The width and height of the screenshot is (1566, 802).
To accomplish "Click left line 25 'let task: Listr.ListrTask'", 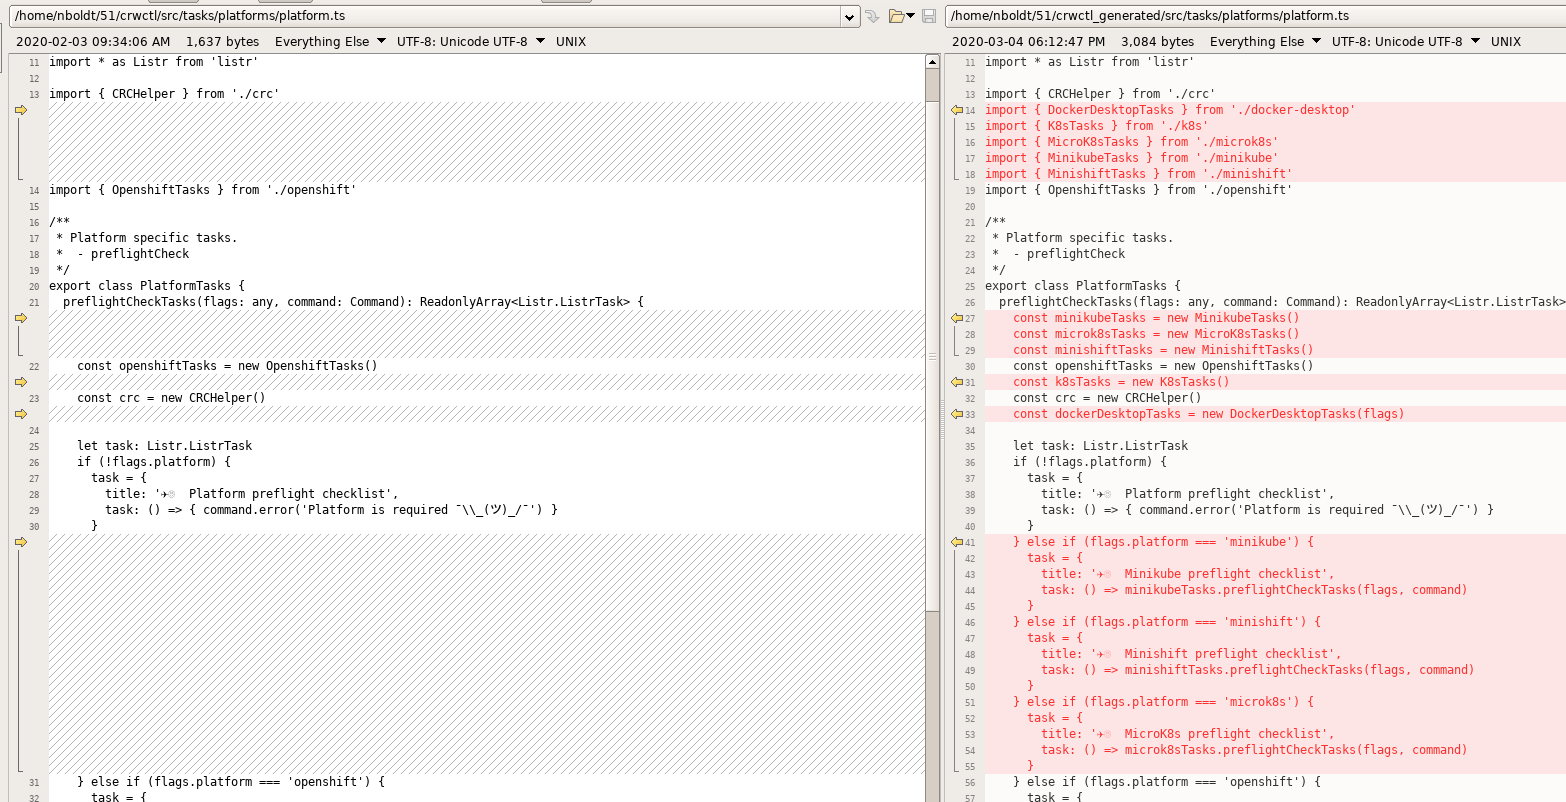I will coord(164,446).
